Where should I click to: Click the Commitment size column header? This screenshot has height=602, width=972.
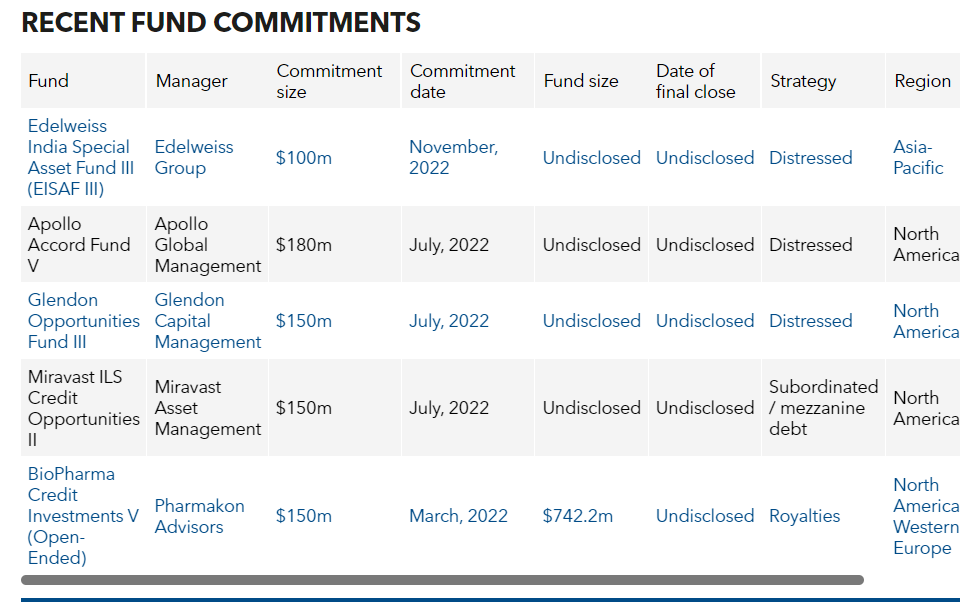pyautogui.click(x=330, y=80)
